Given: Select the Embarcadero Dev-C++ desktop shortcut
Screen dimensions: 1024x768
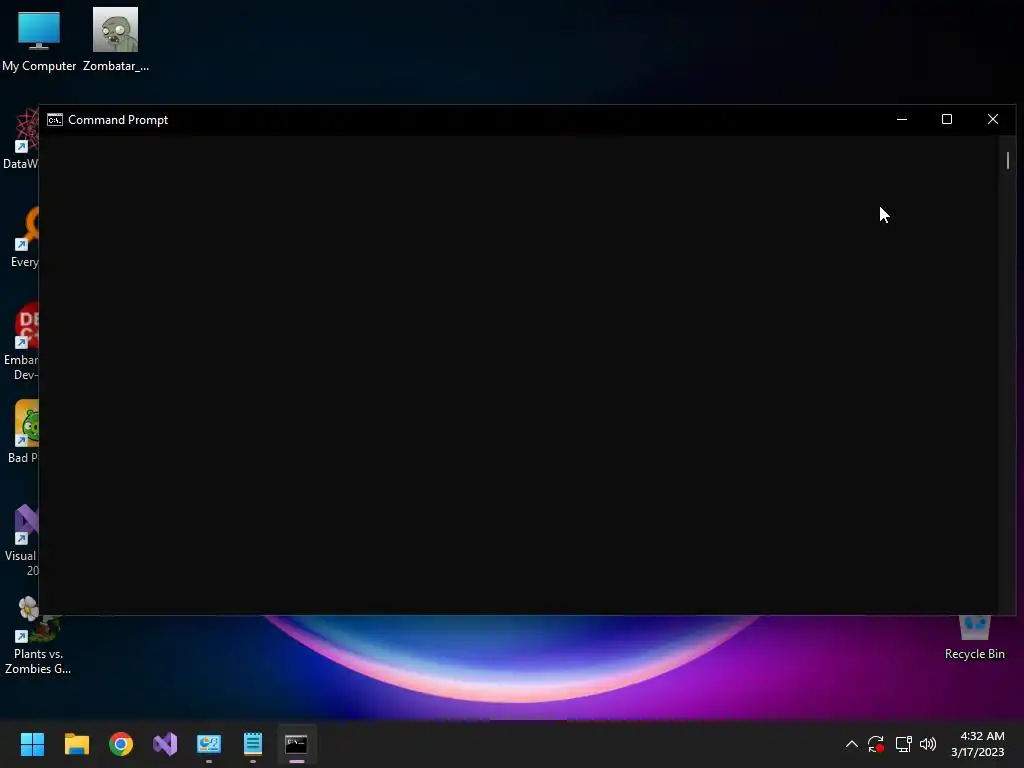Looking at the screenshot, I should pyautogui.click(x=24, y=341).
